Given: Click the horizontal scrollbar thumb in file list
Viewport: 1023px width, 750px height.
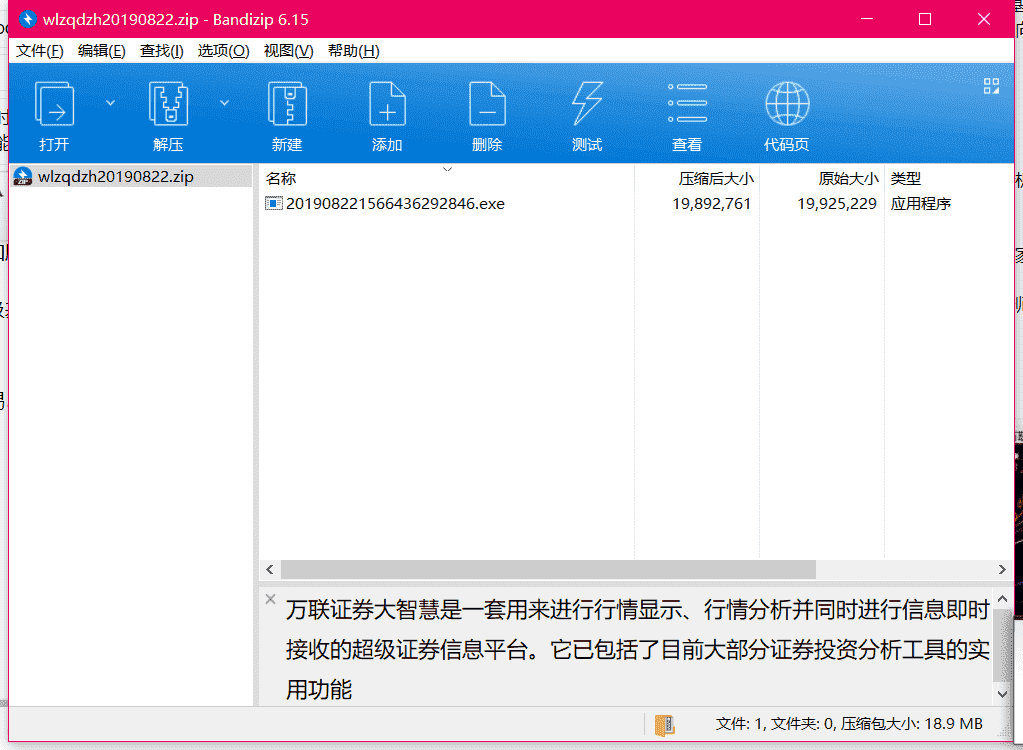Looking at the screenshot, I should click(x=548, y=569).
